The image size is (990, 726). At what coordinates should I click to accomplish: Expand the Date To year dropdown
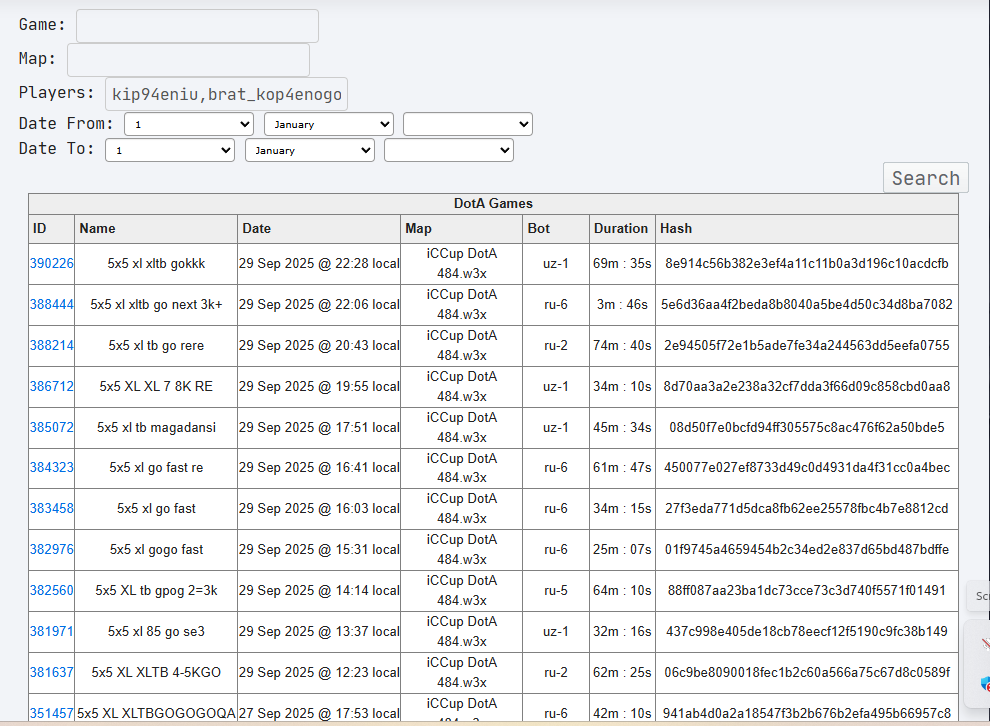(449, 150)
